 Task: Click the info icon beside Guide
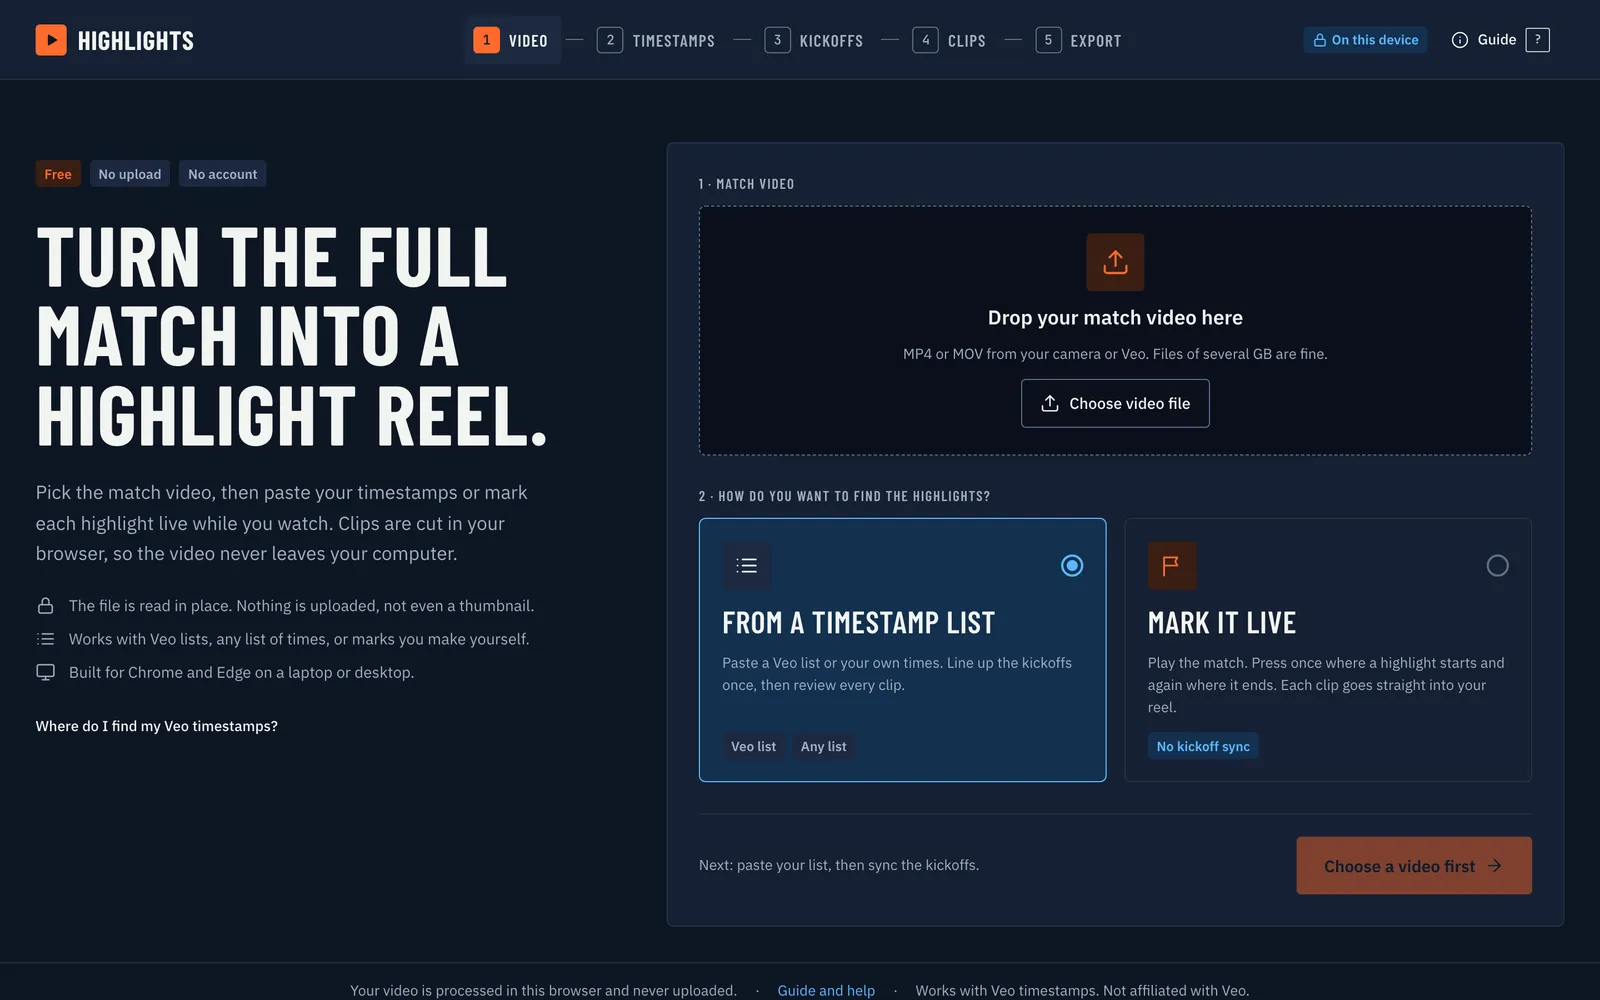tap(1460, 40)
